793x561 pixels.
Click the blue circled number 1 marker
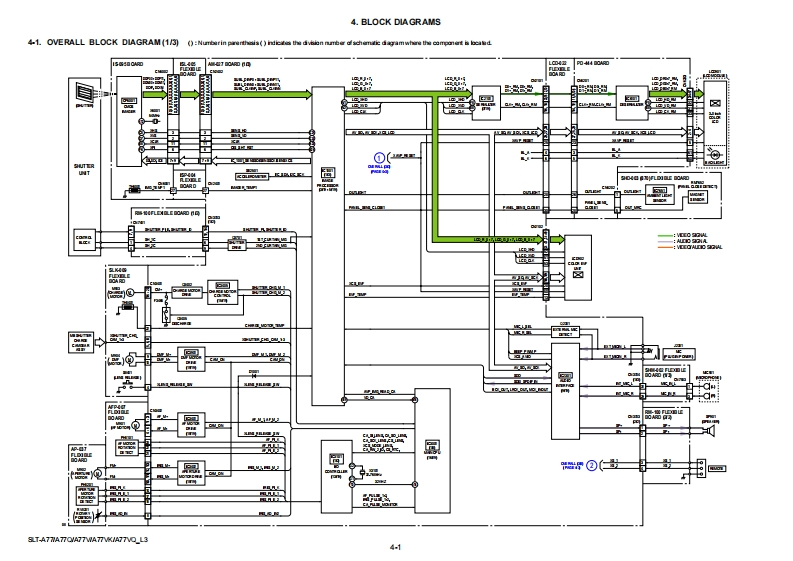[x=379, y=156]
